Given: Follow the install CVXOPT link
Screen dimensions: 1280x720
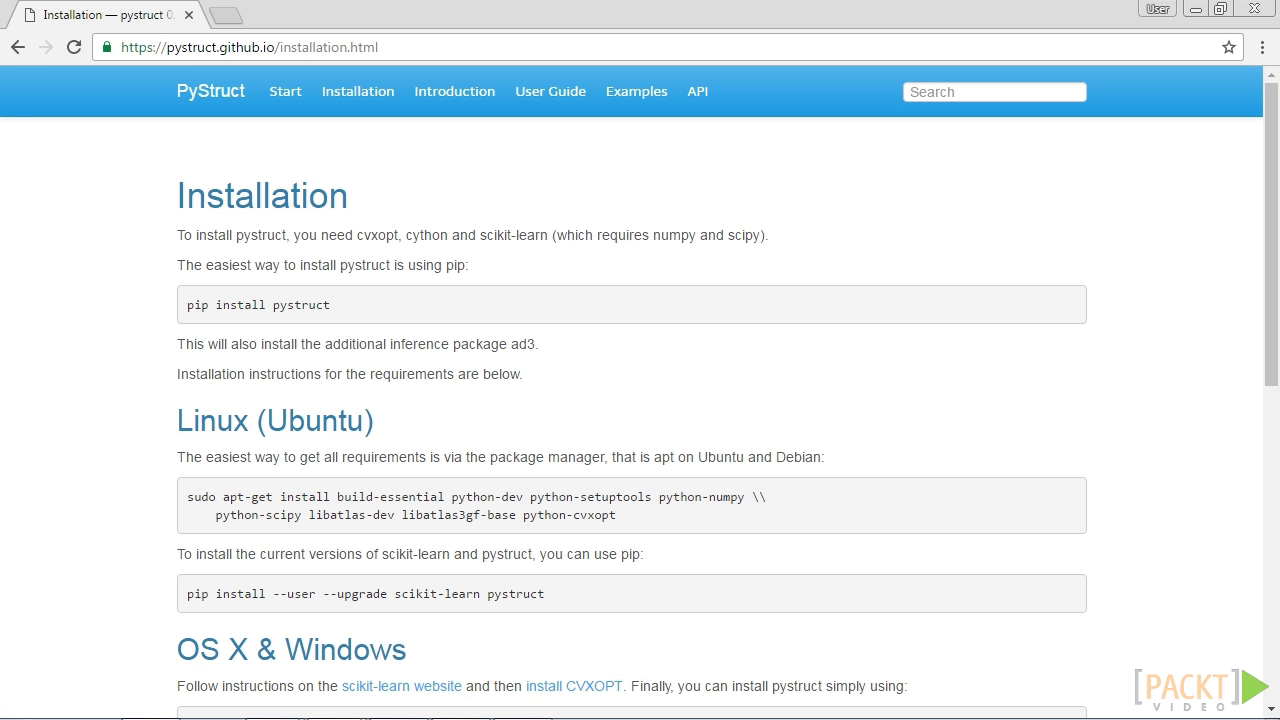Looking at the screenshot, I should pyautogui.click(x=574, y=686).
